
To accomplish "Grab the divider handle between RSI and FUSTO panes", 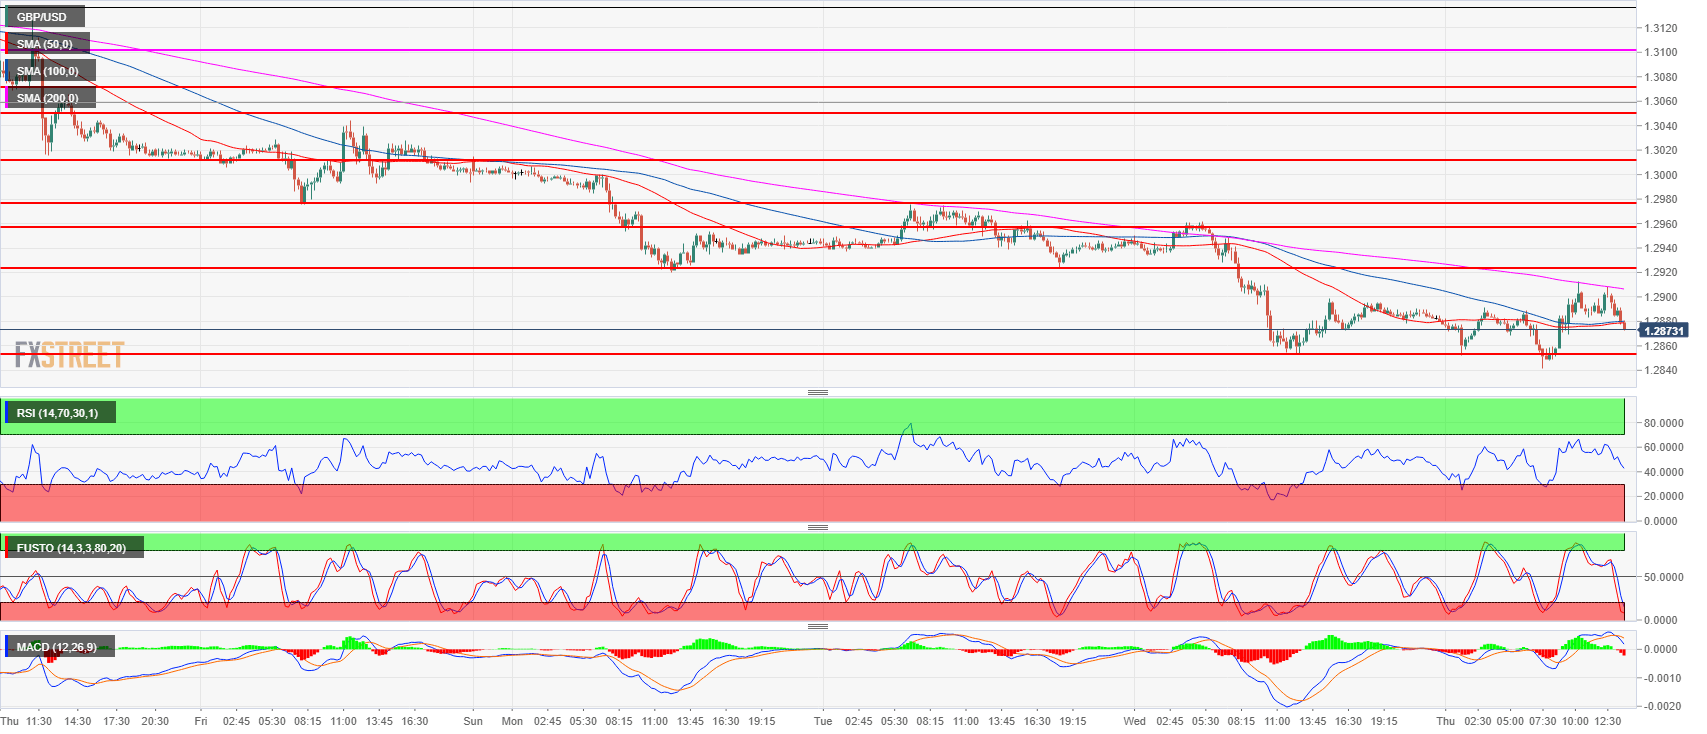I will pos(818,527).
